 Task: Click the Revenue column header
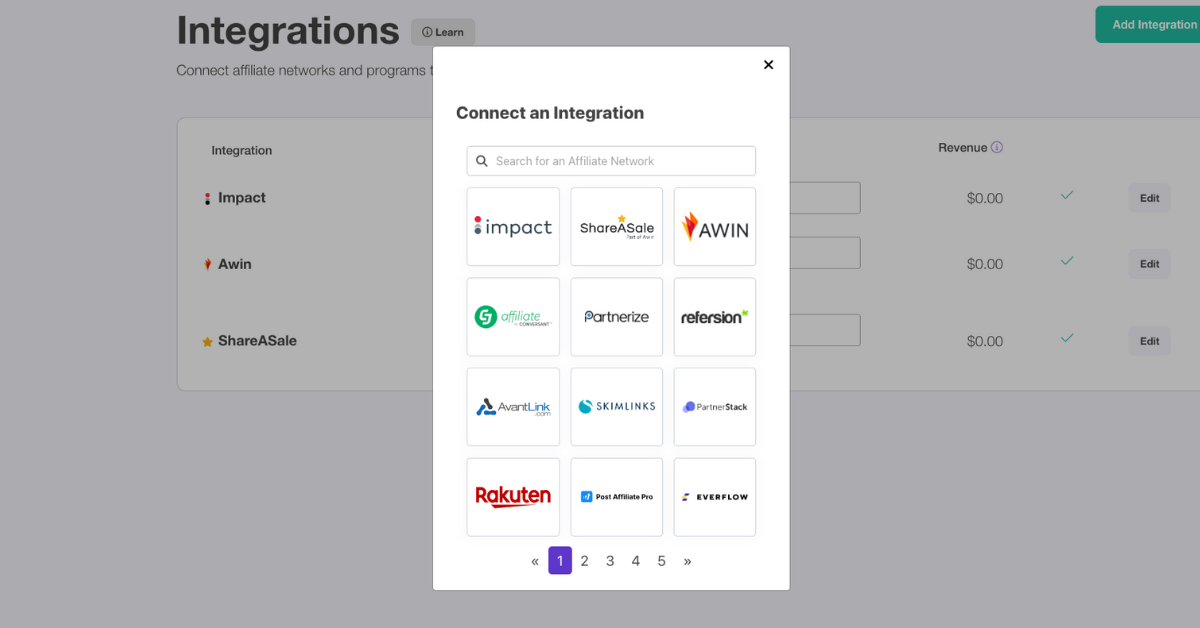(962, 148)
